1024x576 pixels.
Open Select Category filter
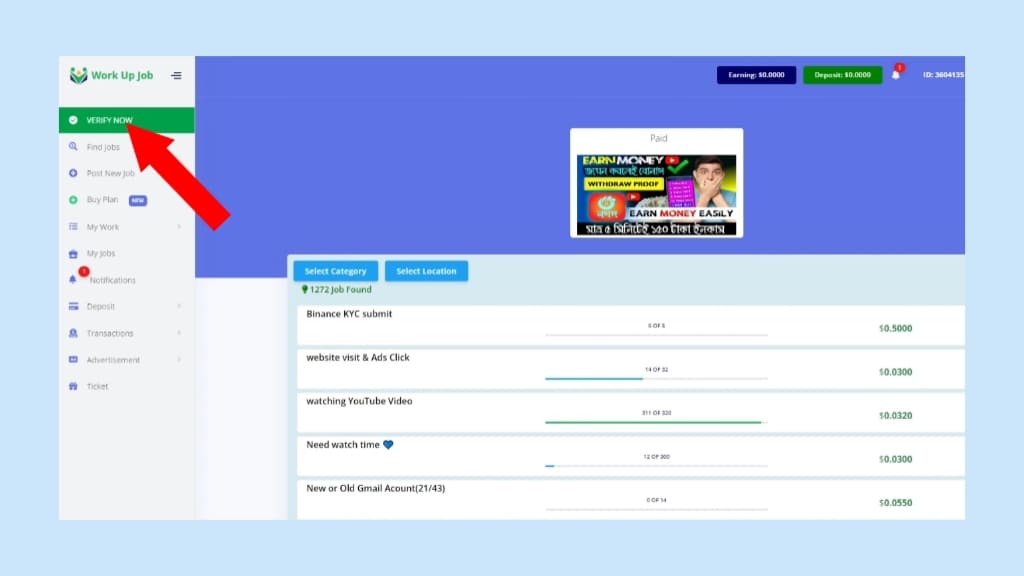pos(335,271)
